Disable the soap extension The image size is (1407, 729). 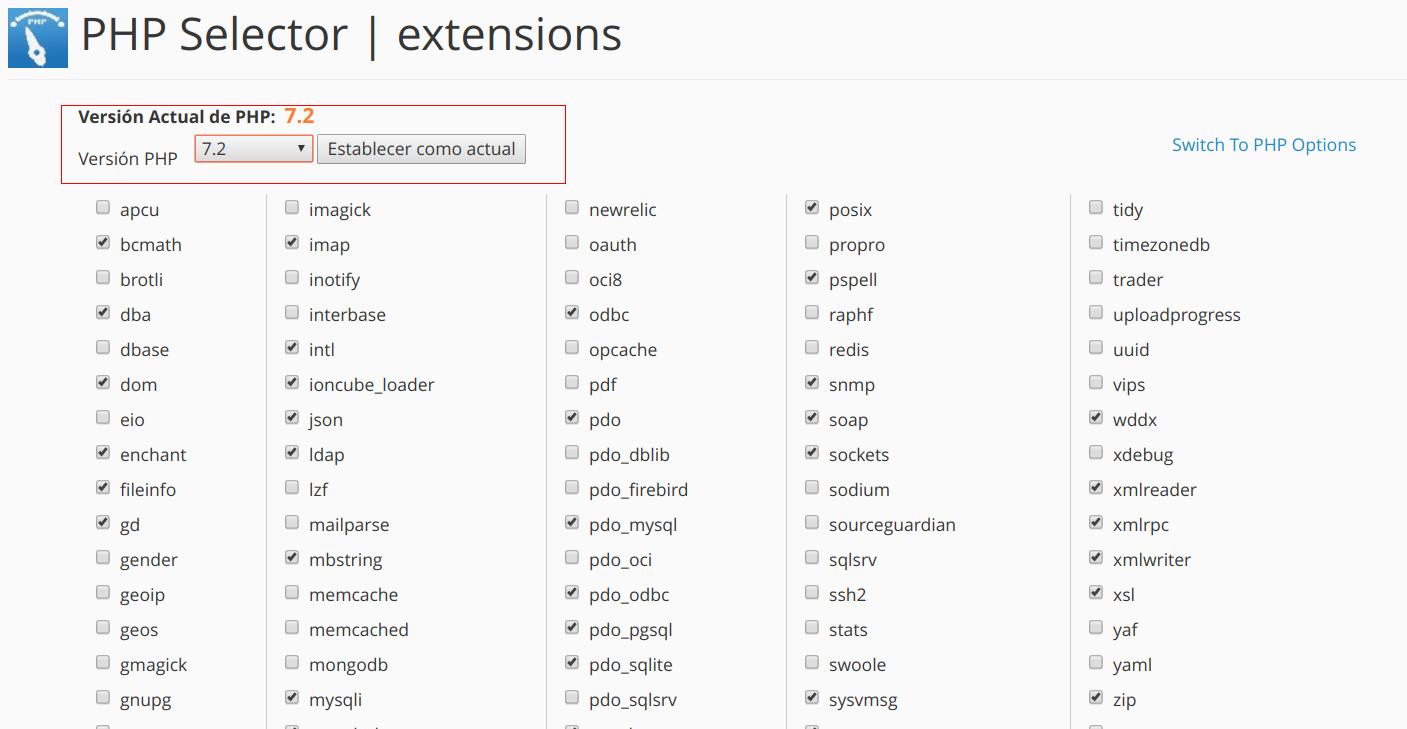811,417
